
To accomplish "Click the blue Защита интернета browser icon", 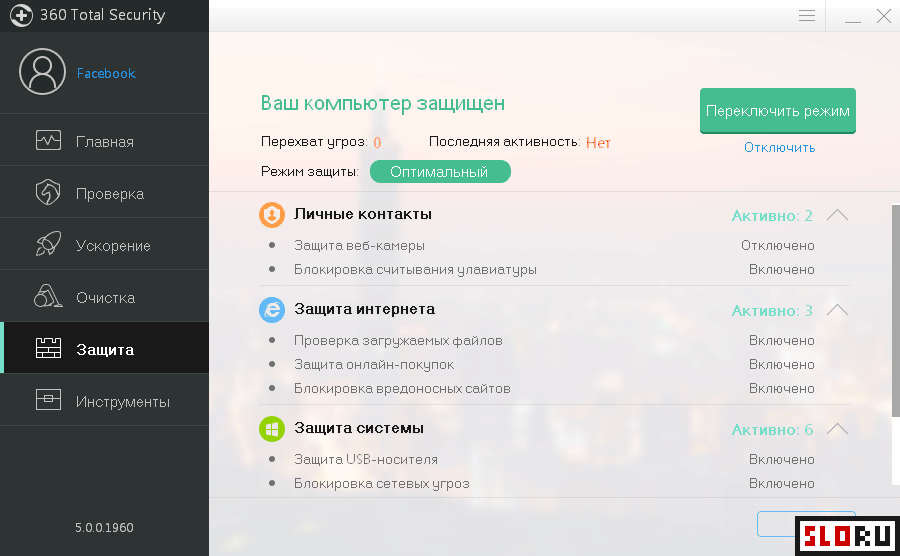I will pyautogui.click(x=271, y=310).
